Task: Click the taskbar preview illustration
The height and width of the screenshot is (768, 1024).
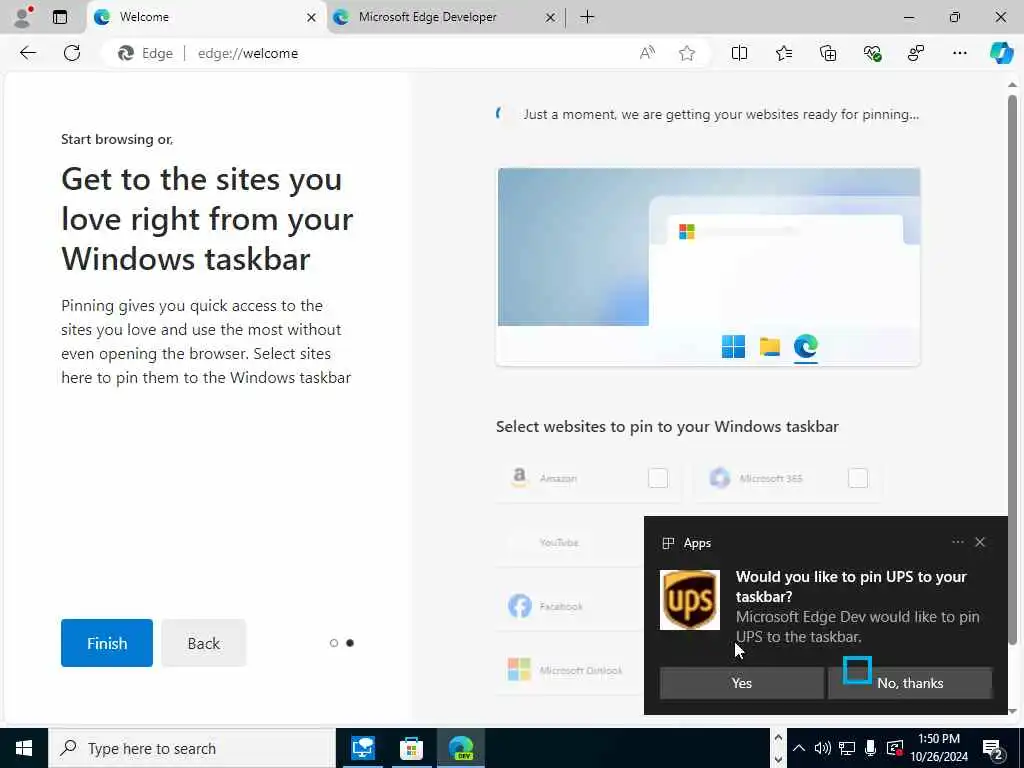Action: [x=709, y=267]
